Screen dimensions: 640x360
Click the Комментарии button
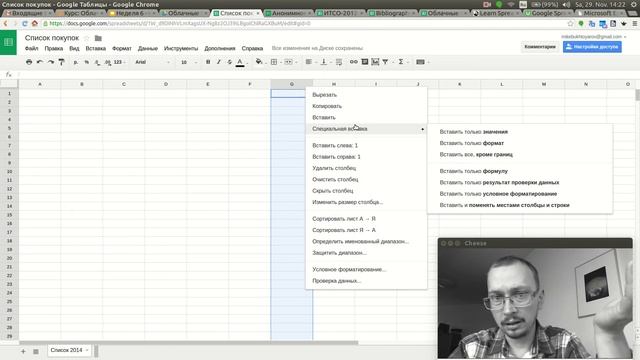pos(540,47)
